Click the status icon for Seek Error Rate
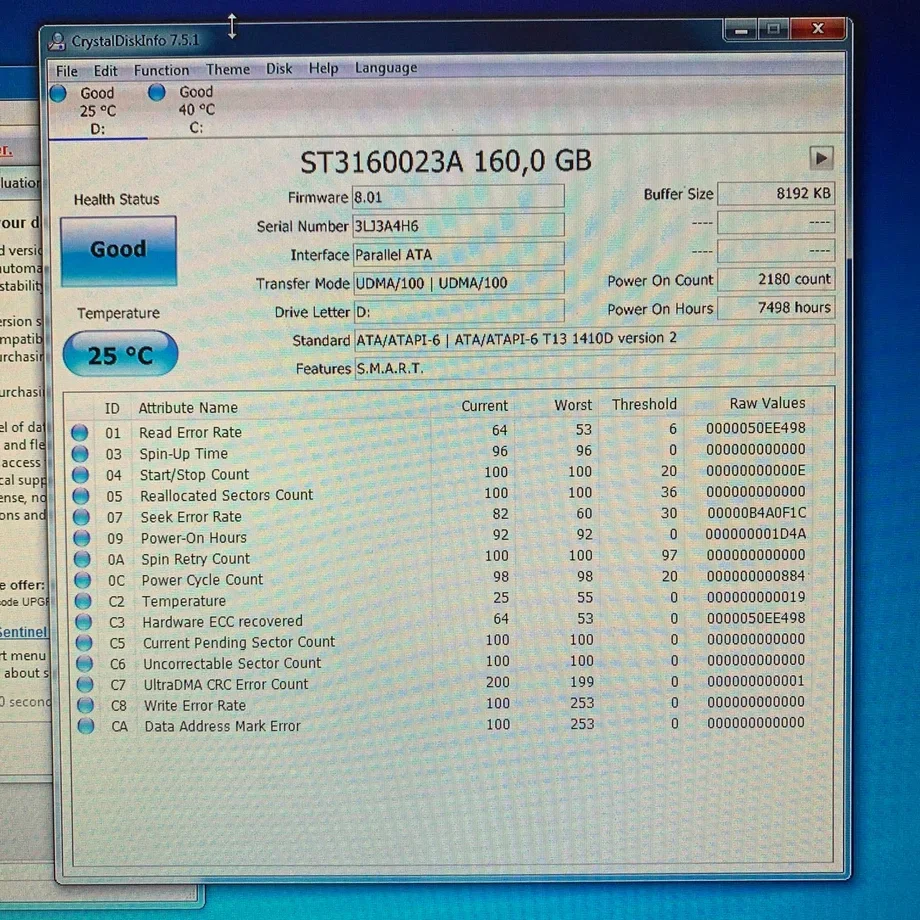This screenshot has height=920, width=920. tap(82, 518)
